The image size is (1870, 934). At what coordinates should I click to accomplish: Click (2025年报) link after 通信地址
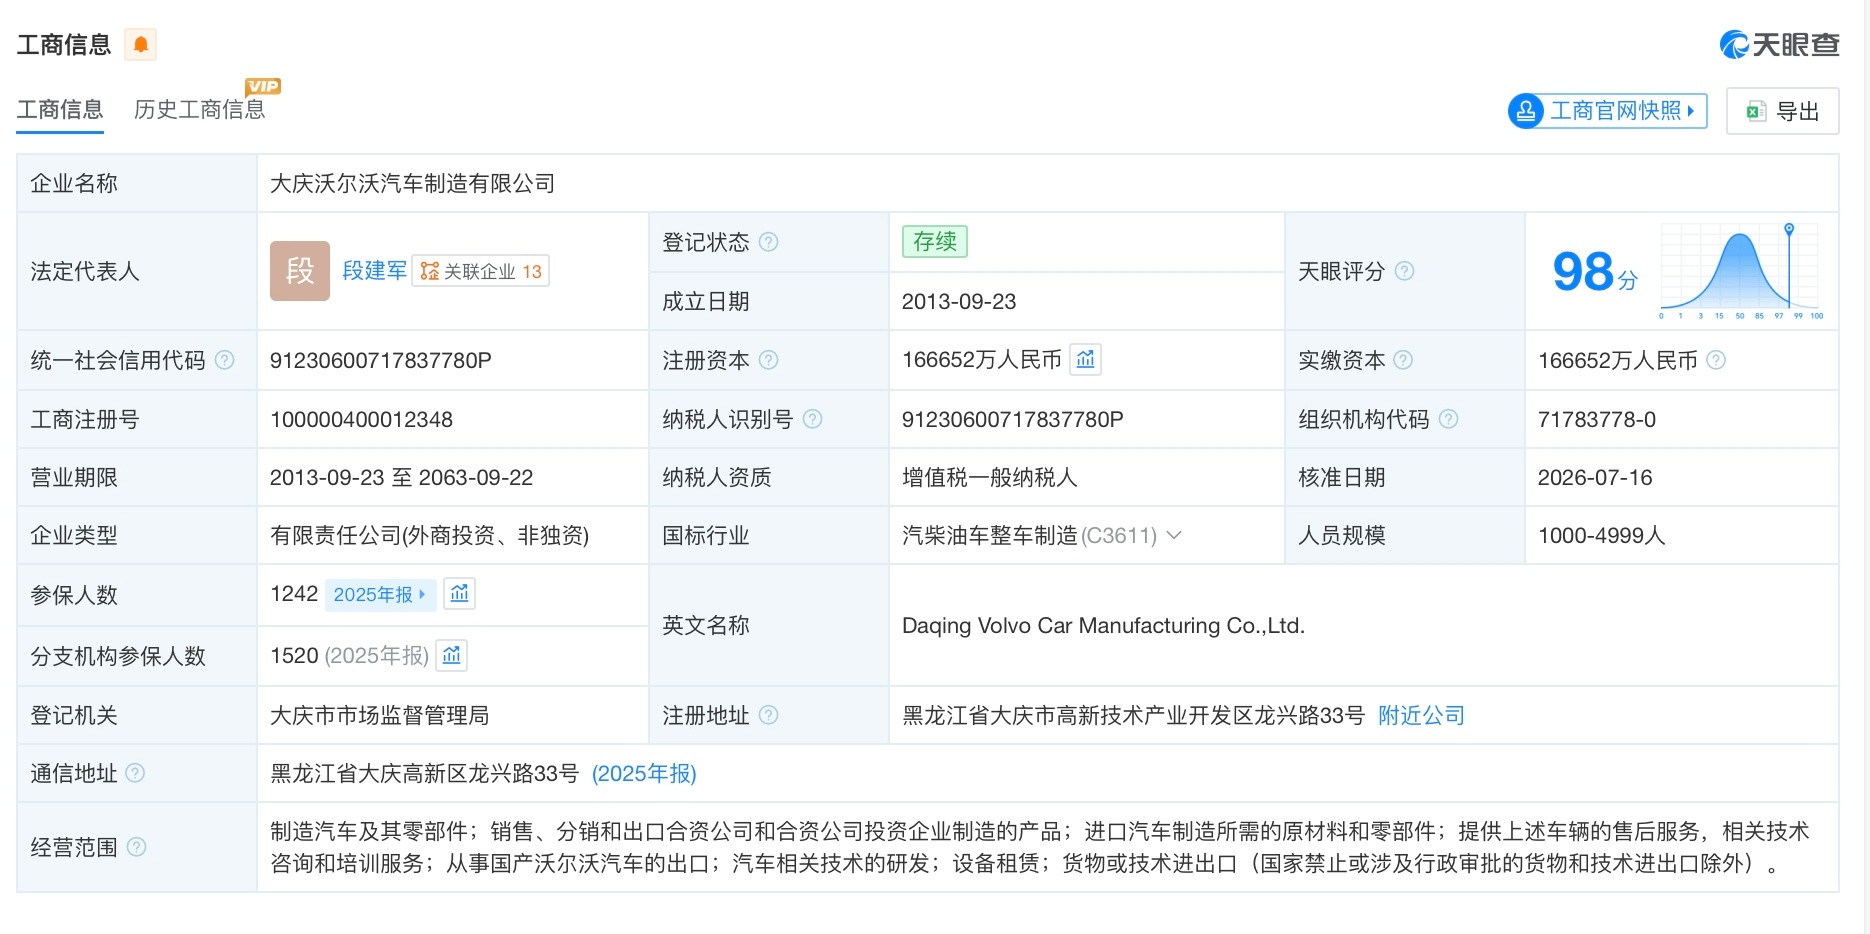click(x=644, y=773)
